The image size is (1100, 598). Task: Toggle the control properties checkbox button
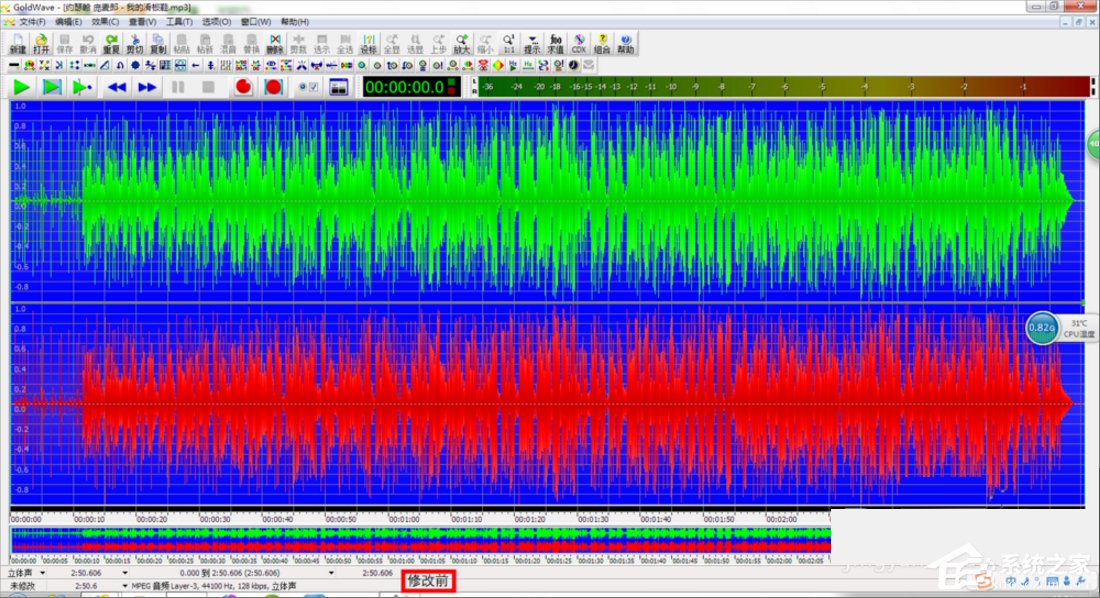[309, 87]
